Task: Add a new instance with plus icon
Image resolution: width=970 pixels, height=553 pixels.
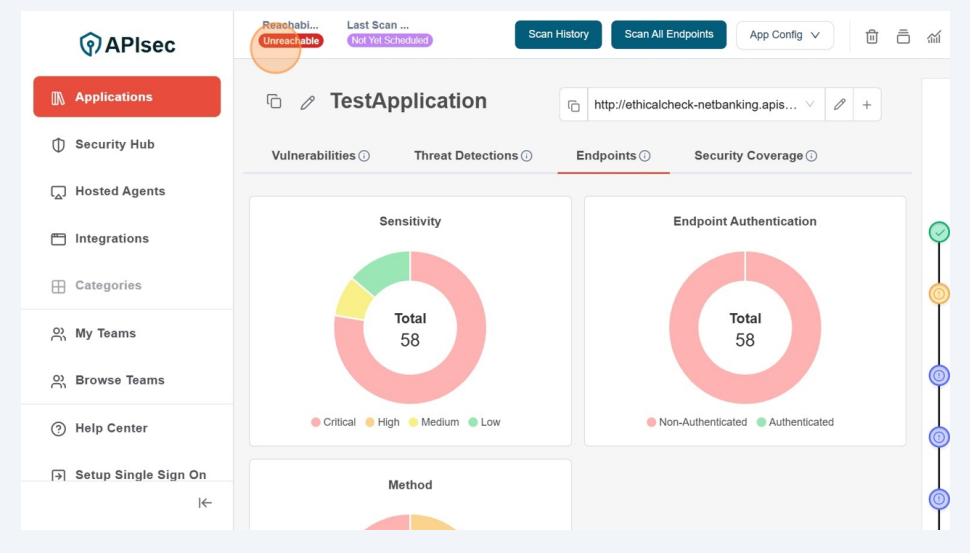Action: coord(867,105)
